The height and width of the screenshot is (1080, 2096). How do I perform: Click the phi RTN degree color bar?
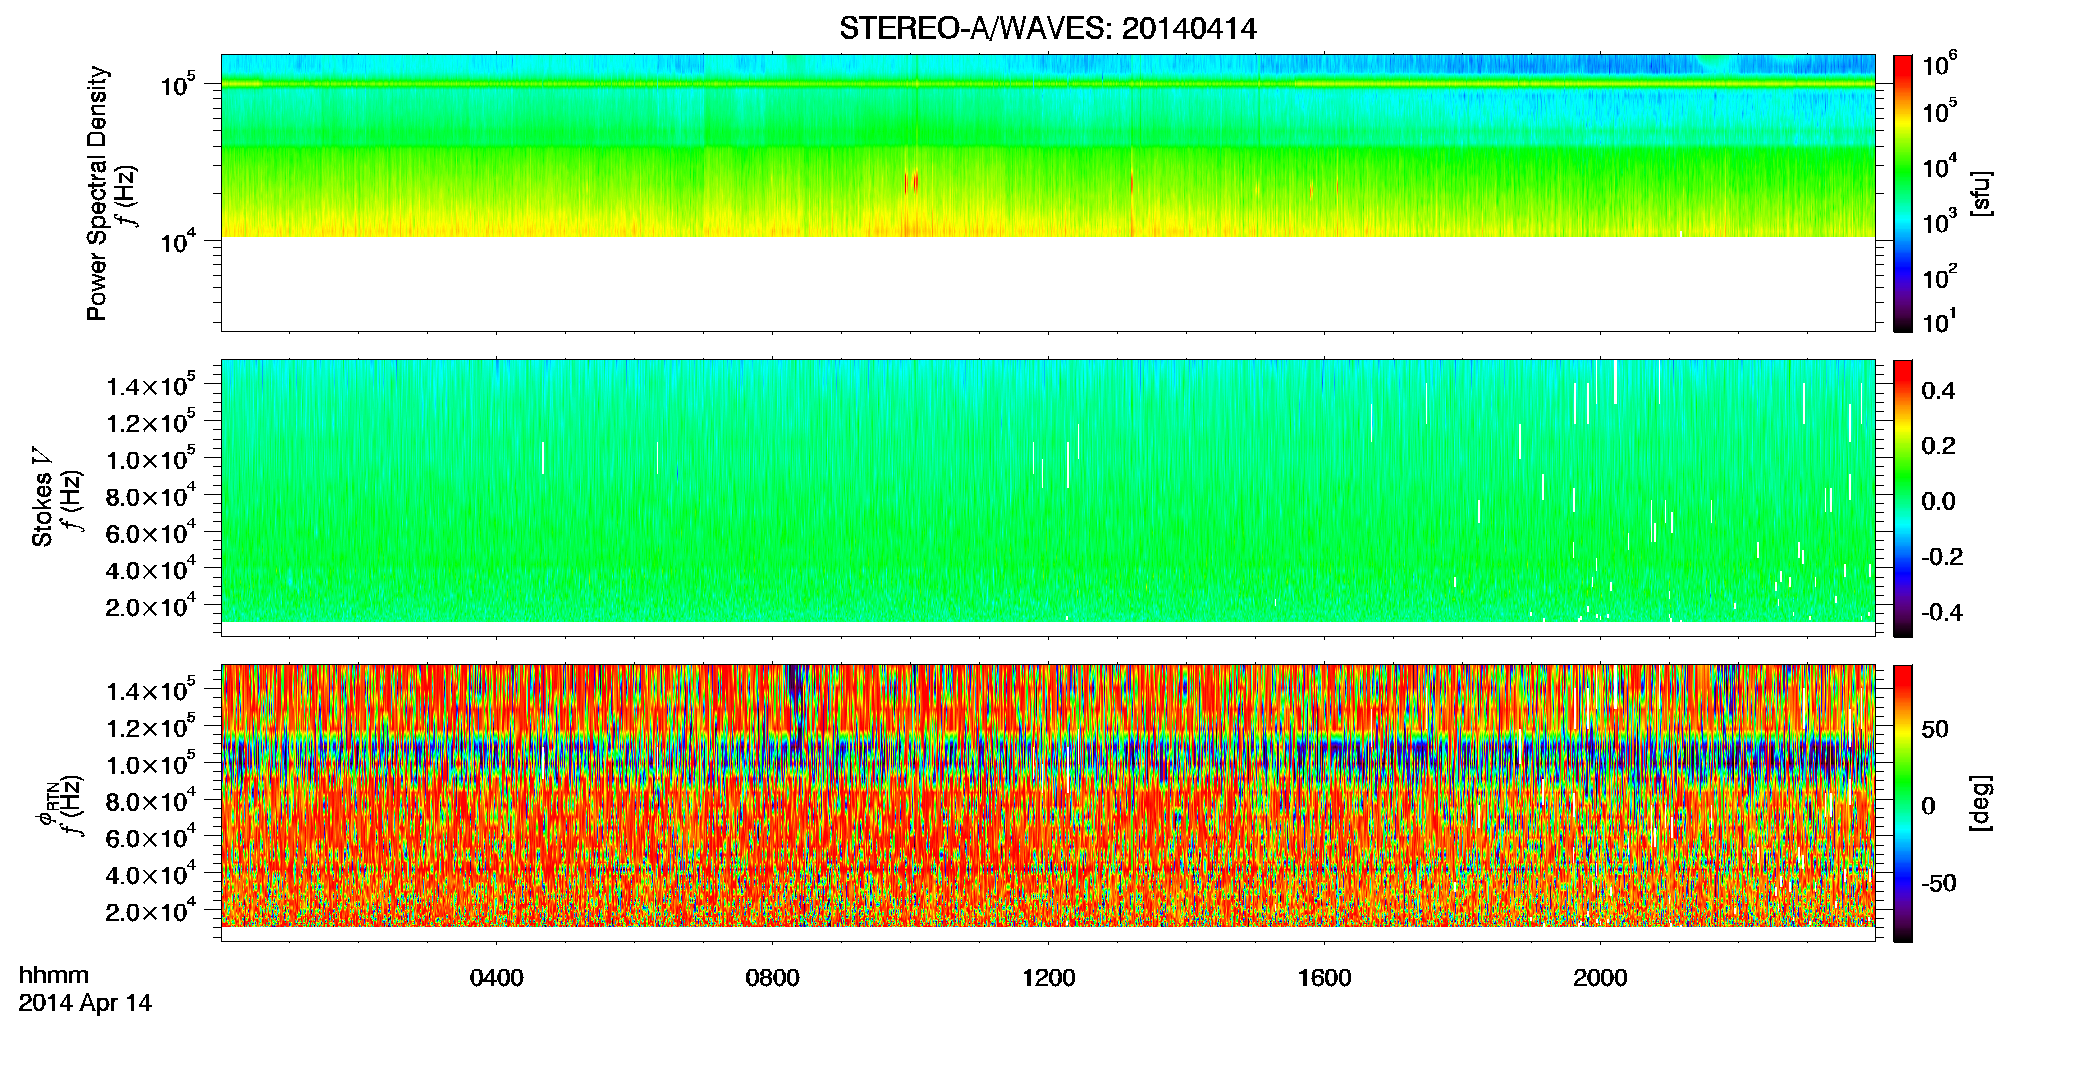[x=1903, y=803]
